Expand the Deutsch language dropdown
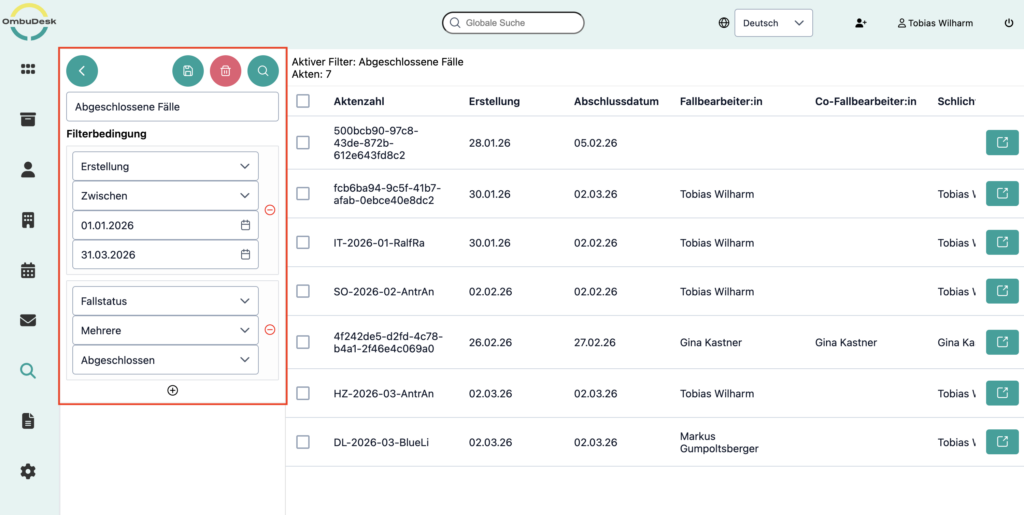The height and width of the screenshot is (515, 1024). (773, 23)
